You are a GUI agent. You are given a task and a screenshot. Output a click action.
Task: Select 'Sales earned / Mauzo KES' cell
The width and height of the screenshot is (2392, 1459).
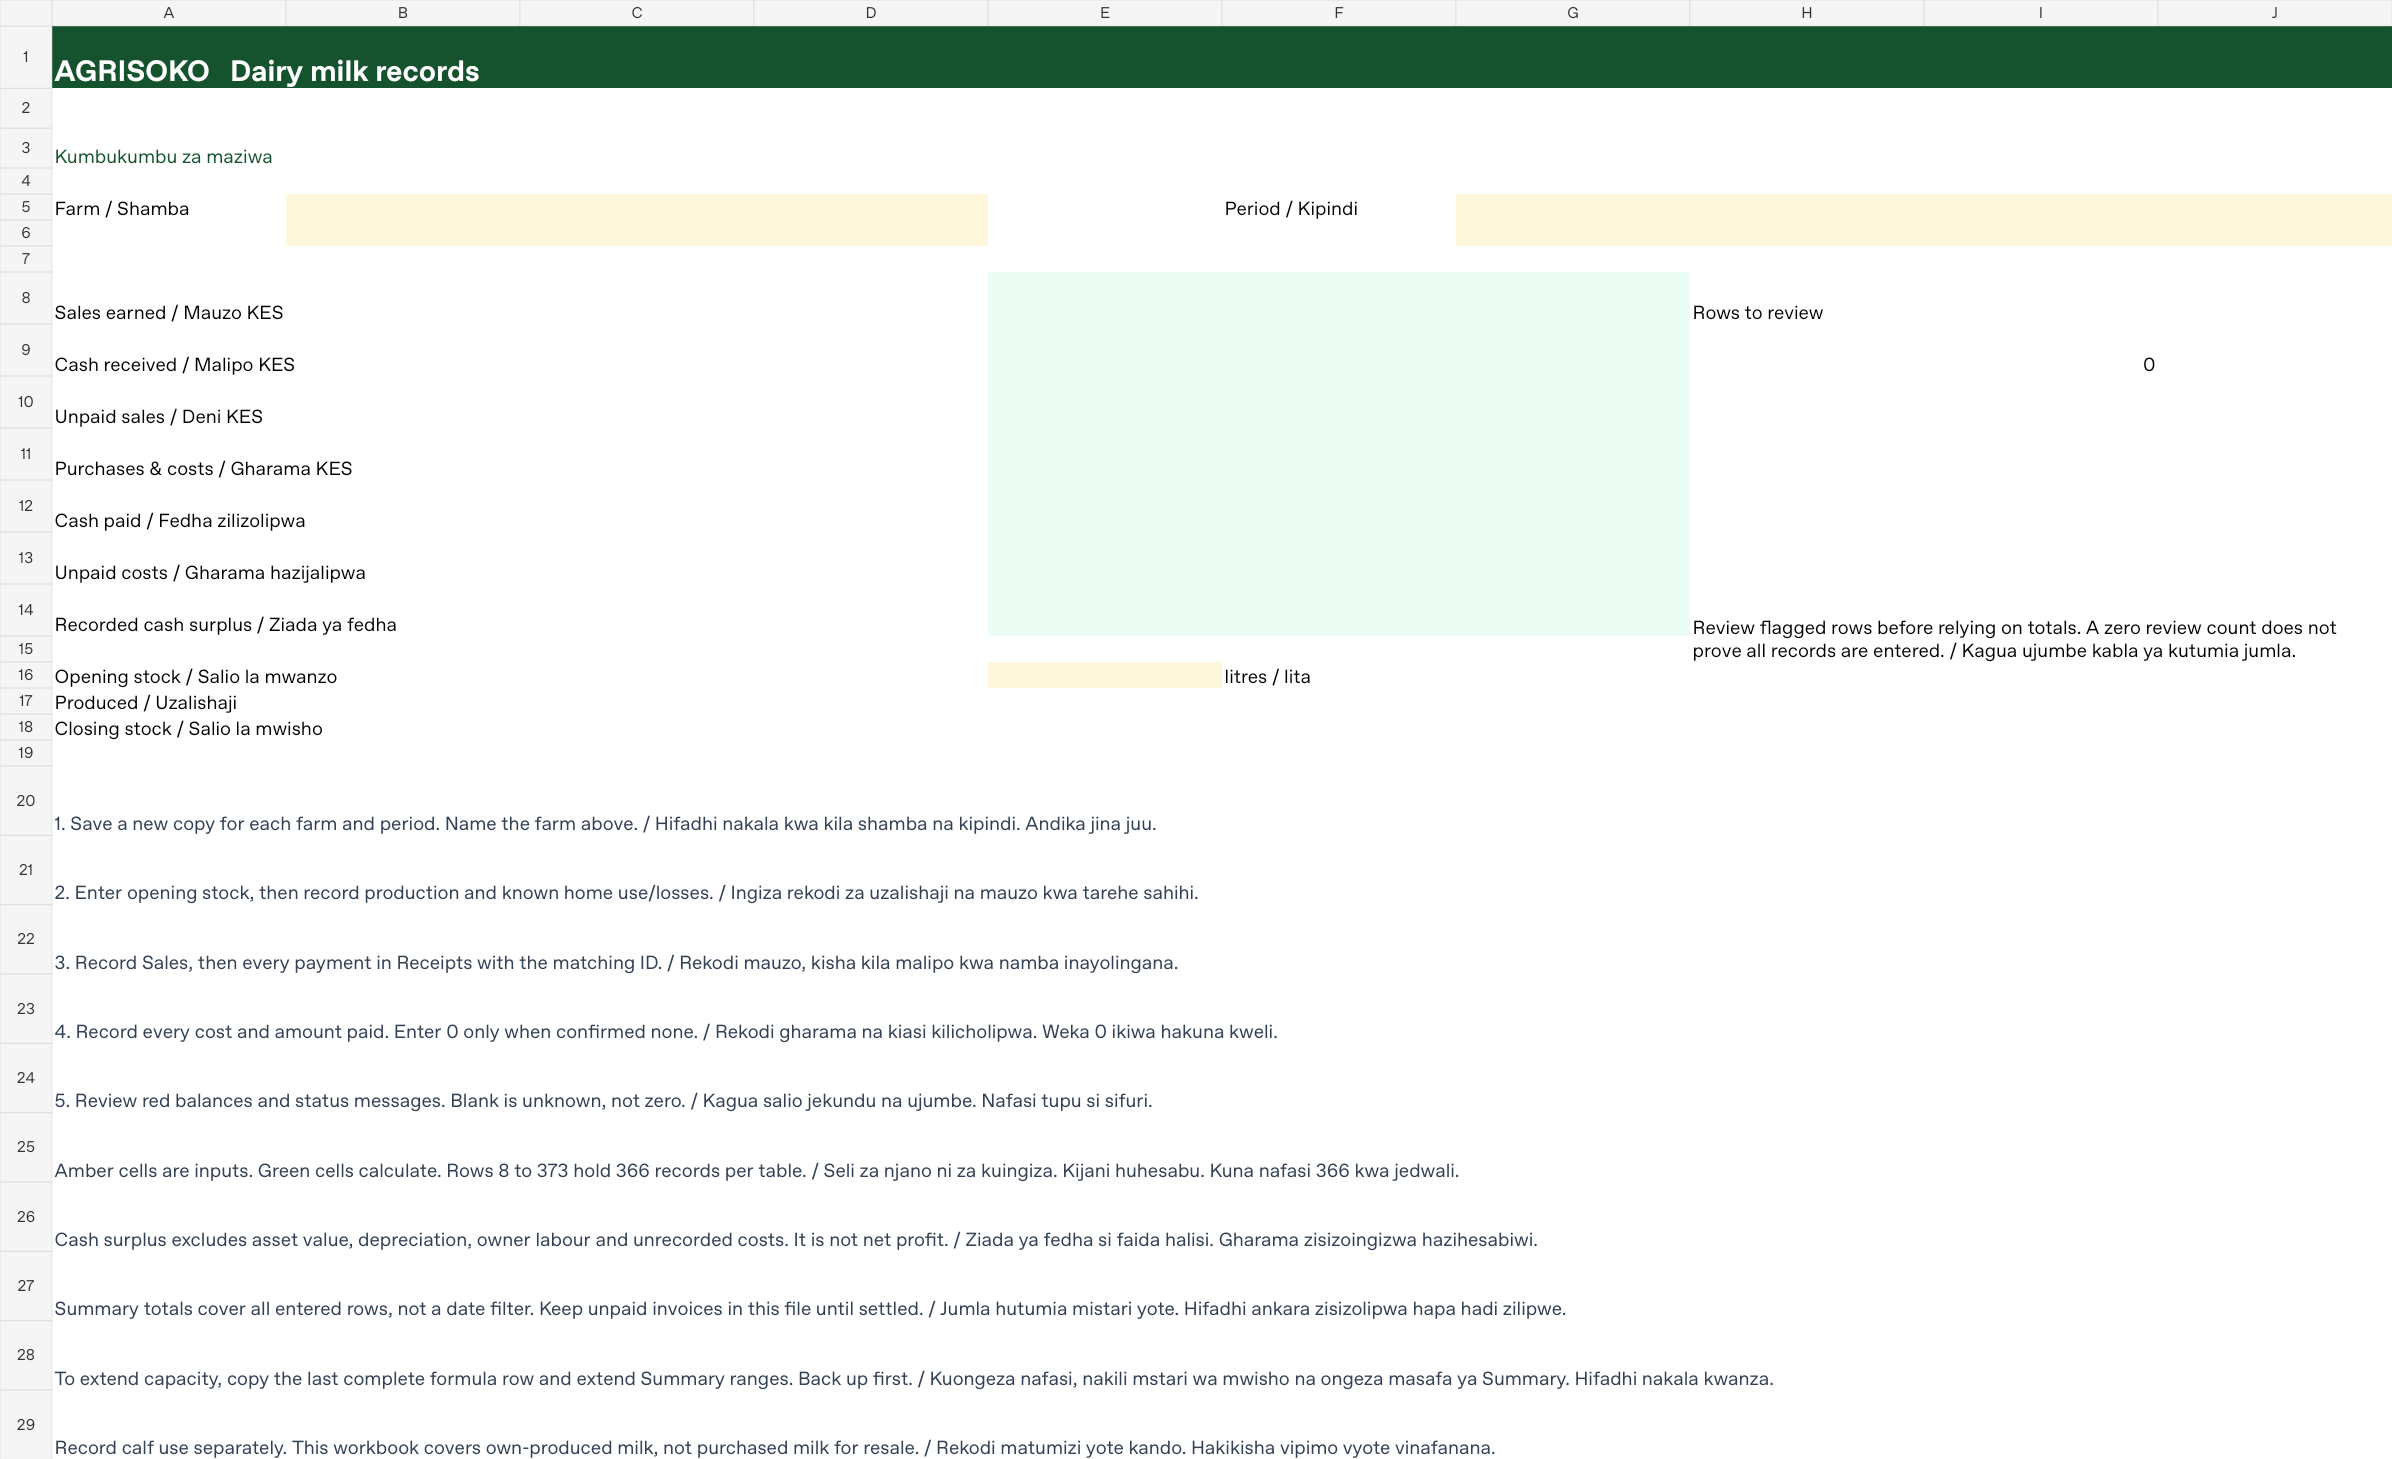click(x=169, y=313)
